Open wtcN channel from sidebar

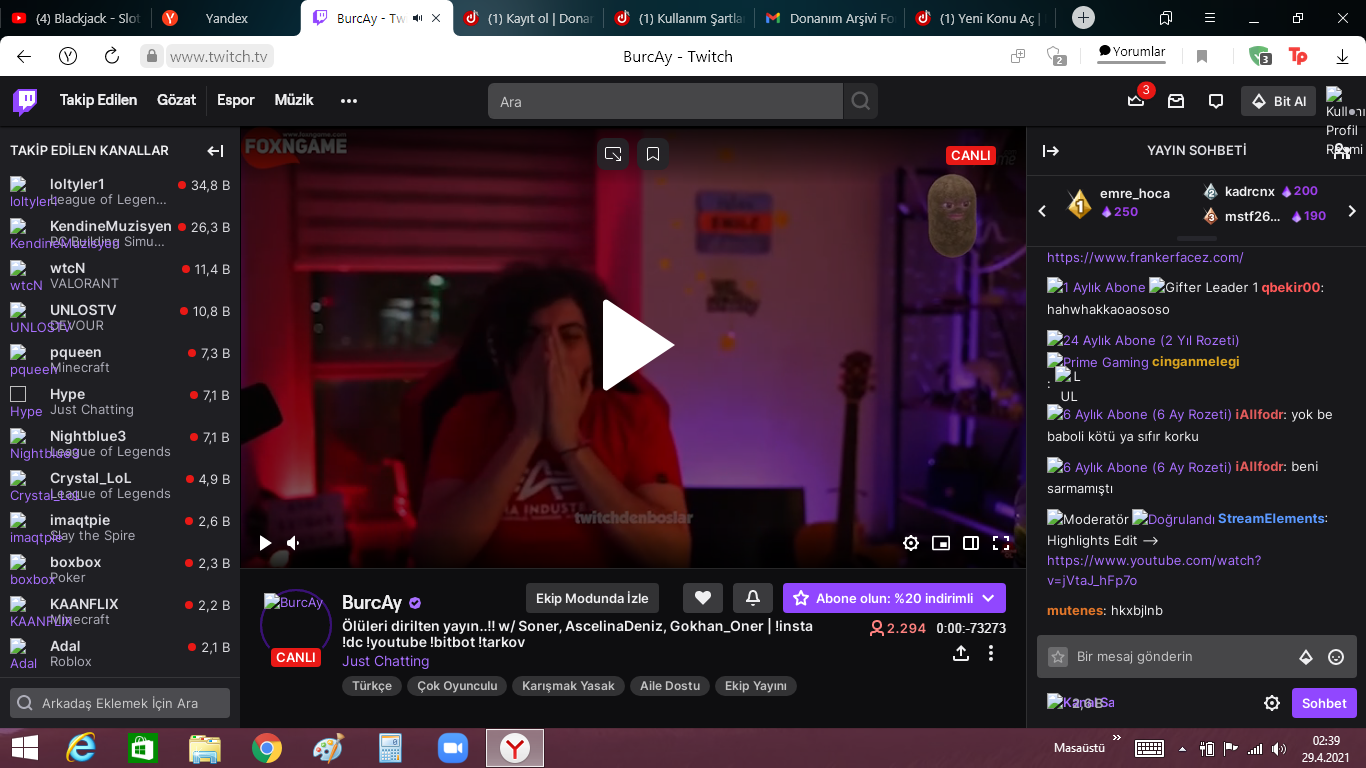[120, 275]
